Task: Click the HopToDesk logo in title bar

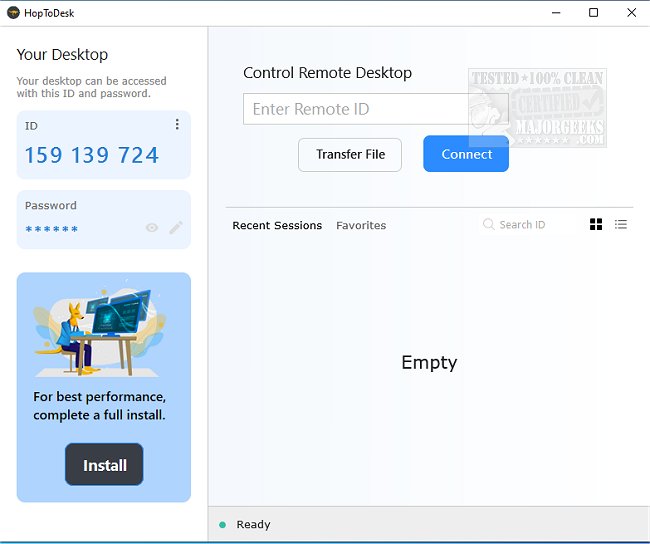Action: (x=11, y=13)
